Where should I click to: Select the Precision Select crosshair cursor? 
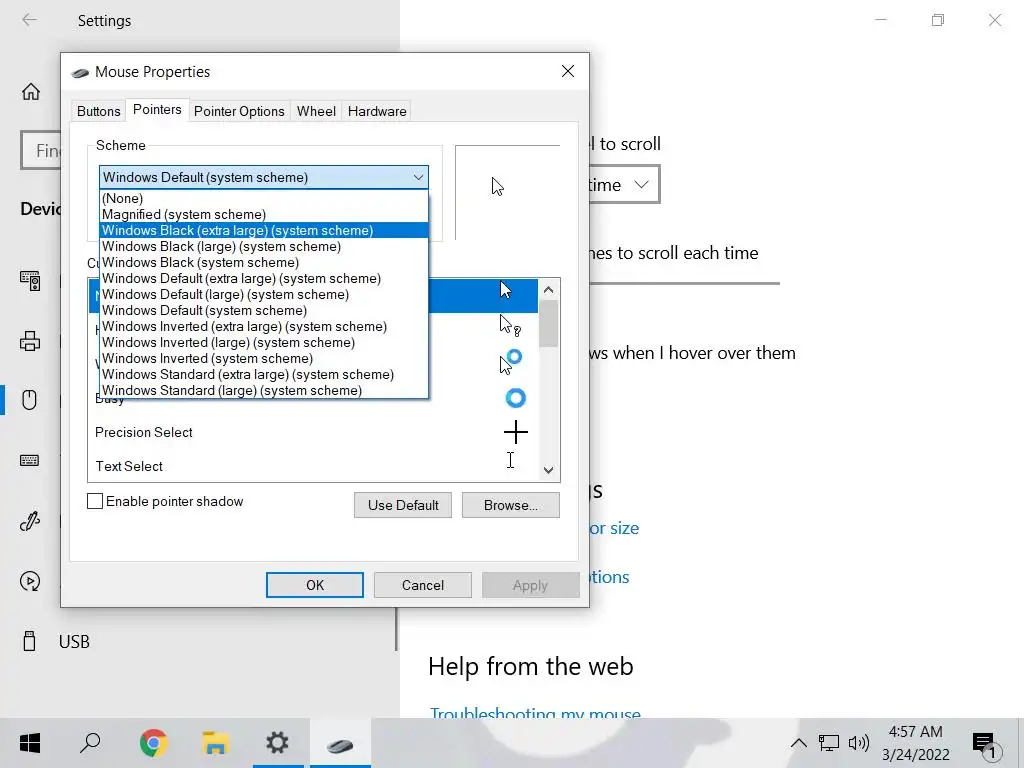coord(516,432)
